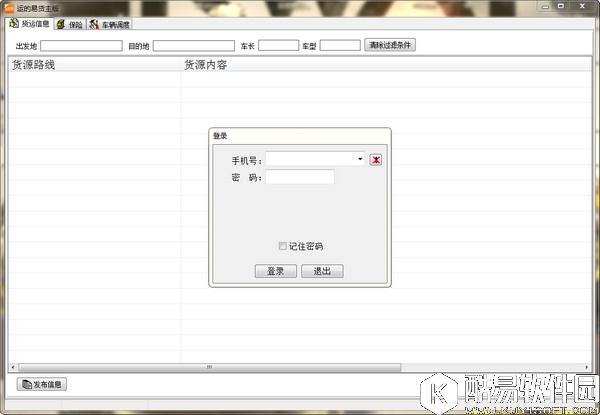600x415 pixels.
Task: Open the 保险 tab
Action: (x=70, y=24)
